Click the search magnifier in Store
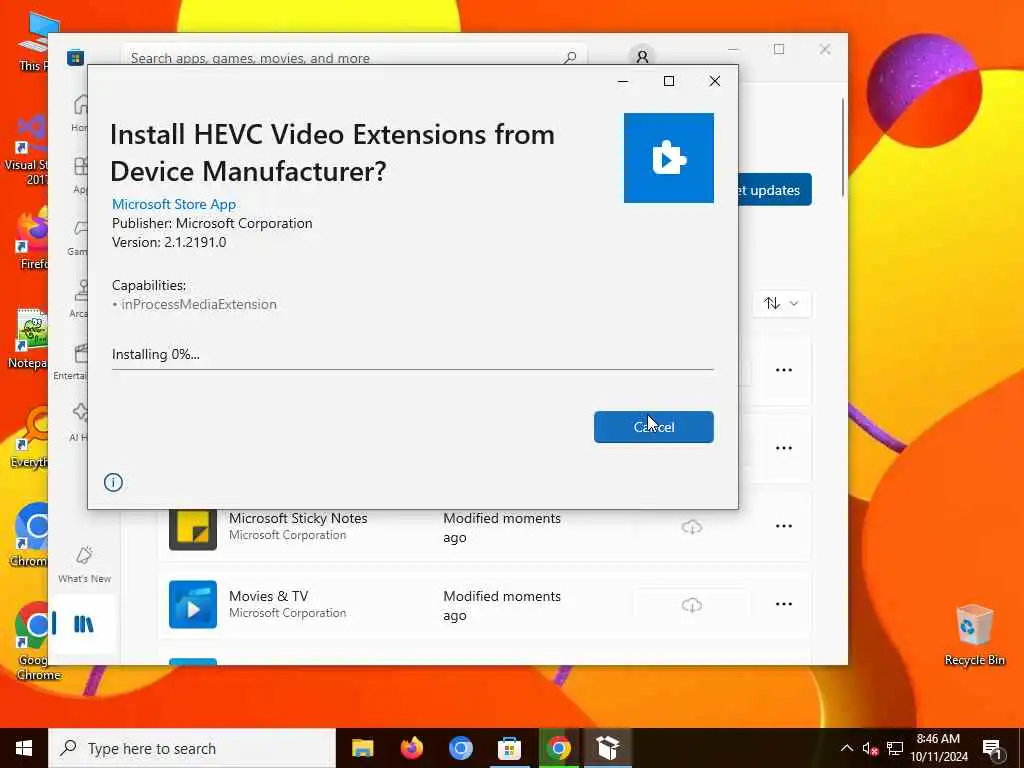Image resolution: width=1024 pixels, height=768 pixels. [570, 57]
